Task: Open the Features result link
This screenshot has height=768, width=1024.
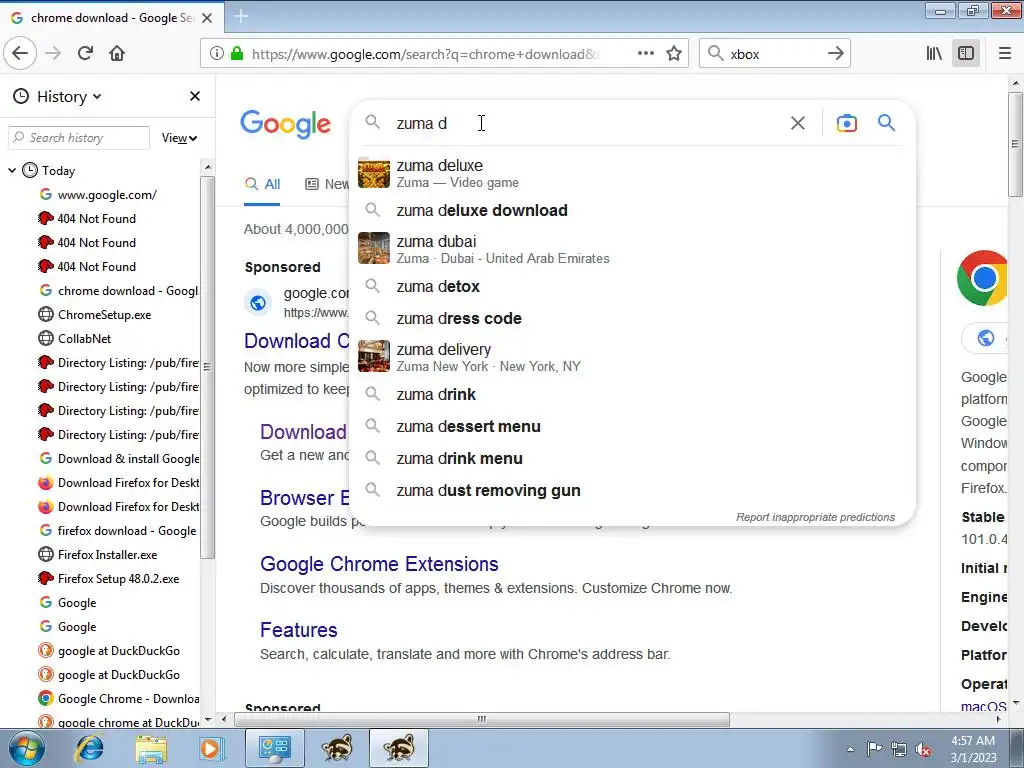Action: tap(298, 630)
